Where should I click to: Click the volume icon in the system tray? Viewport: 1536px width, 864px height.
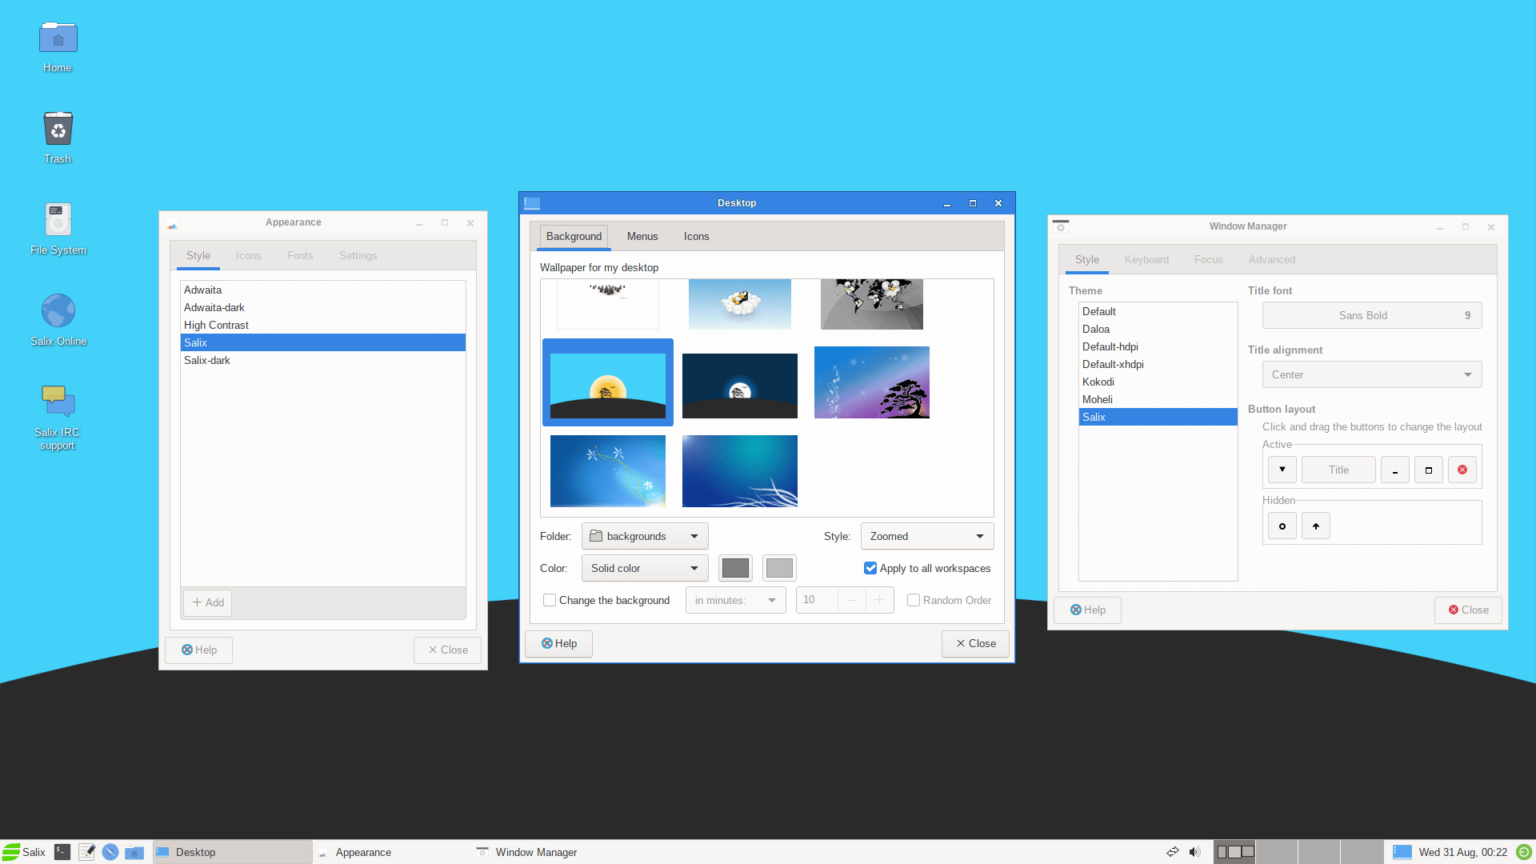coord(1194,852)
